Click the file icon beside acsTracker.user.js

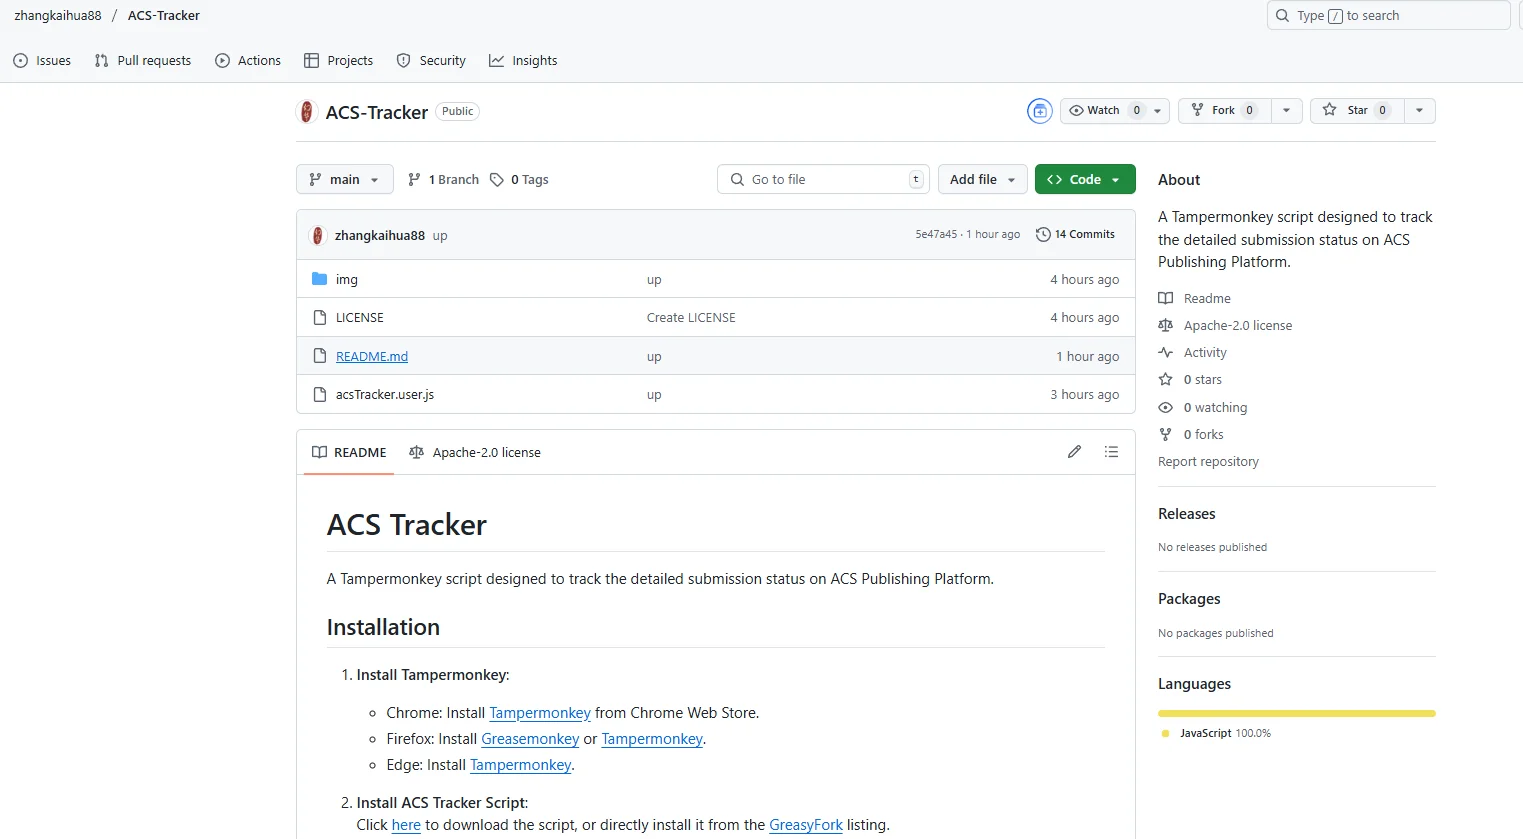(x=320, y=394)
